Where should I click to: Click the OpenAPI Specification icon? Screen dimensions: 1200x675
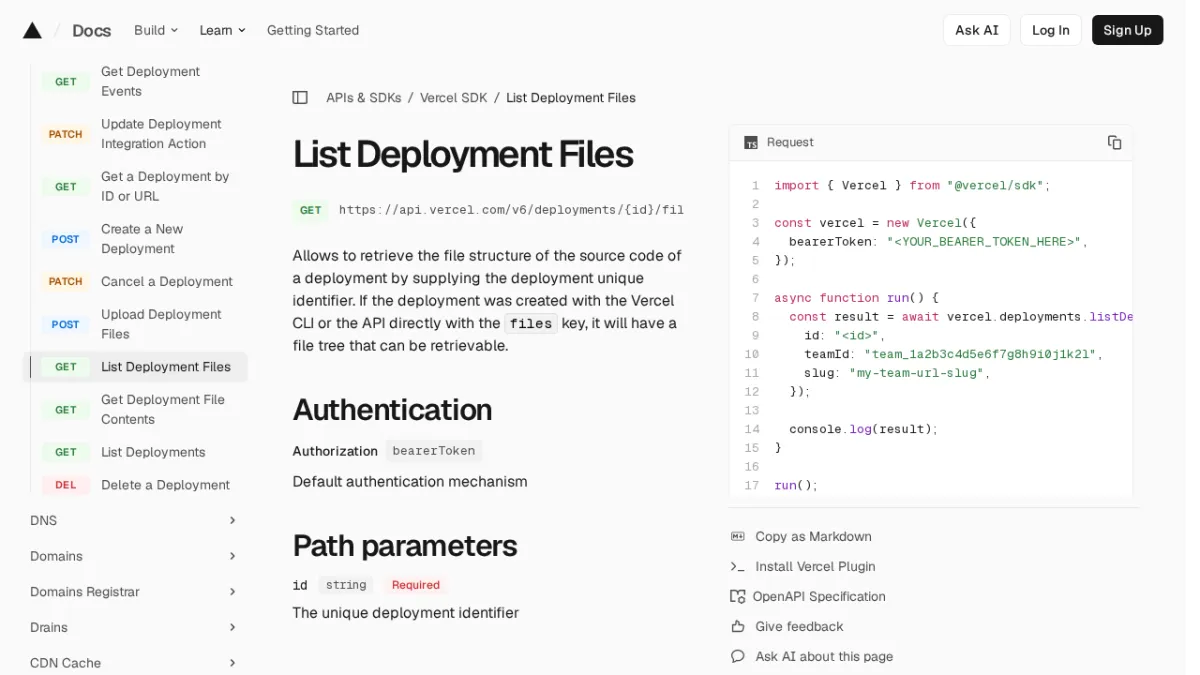coord(738,597)
